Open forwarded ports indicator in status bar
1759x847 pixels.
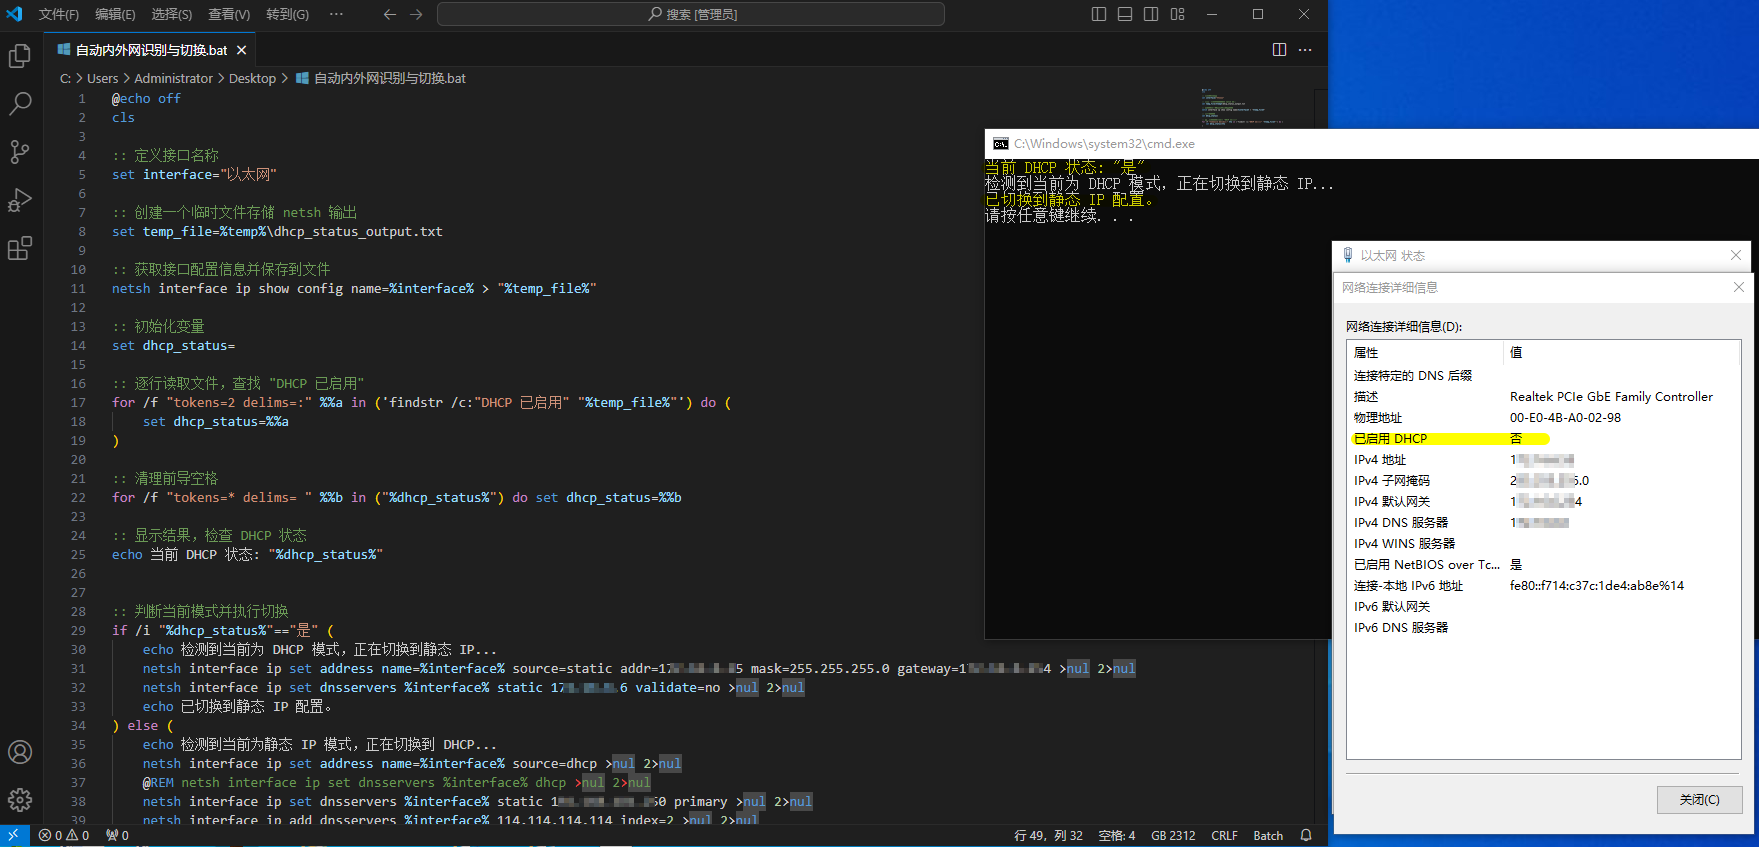(117, 835)
